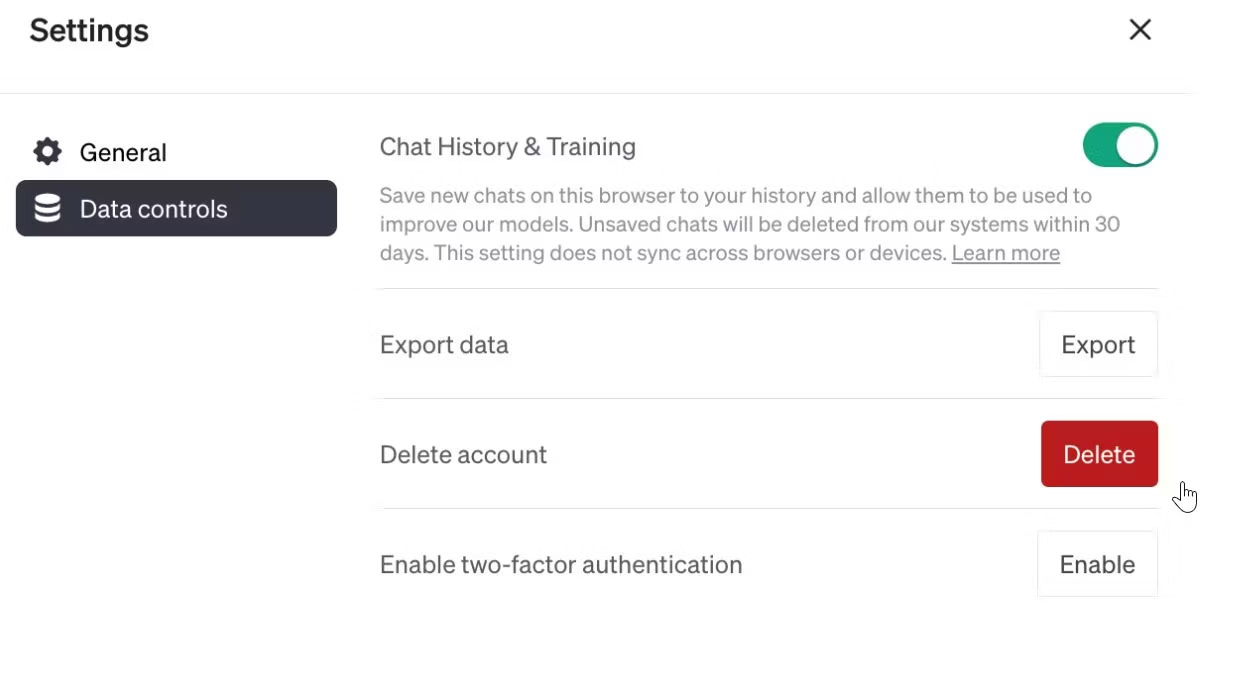Click the green track of the history switch
1253x681 pixels.
click(1100, 146)
